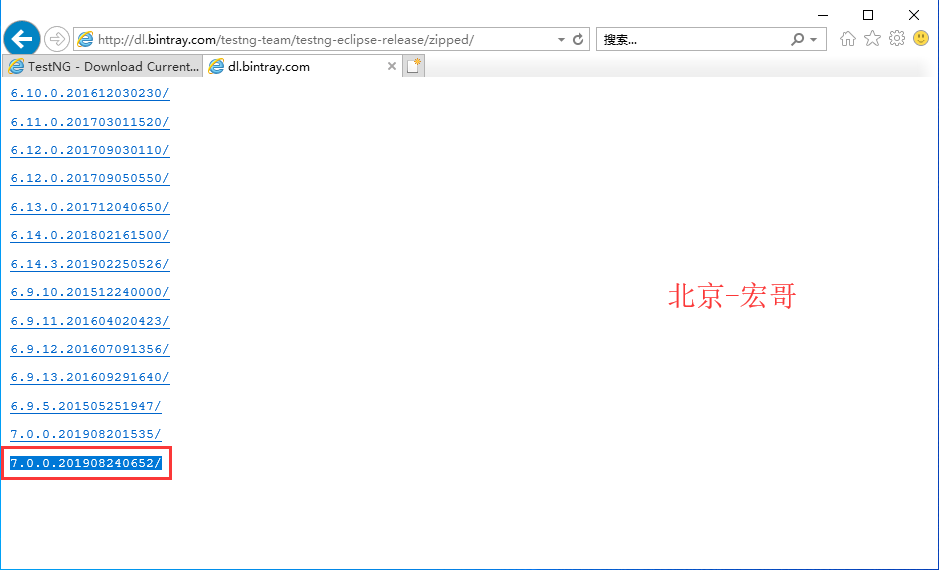Open Favorites with the star icon
The width and height of the screenshot is (939, 570).
[873, 39]
